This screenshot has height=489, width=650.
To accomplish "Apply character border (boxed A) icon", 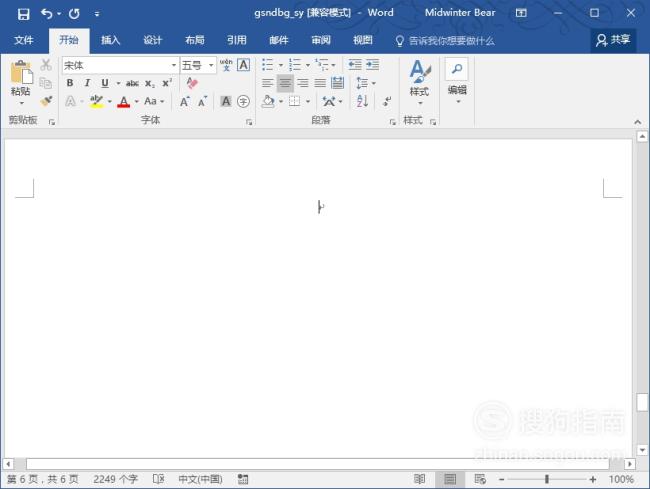I will (x=243, y=65).
